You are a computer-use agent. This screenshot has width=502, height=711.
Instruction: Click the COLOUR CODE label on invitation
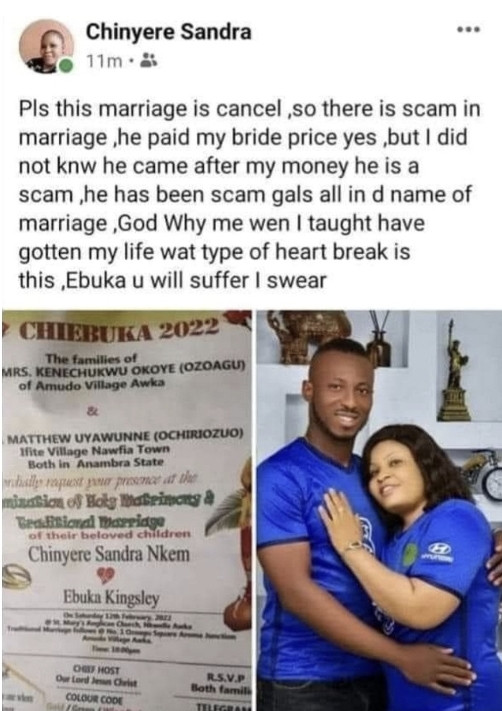(94, 699)
